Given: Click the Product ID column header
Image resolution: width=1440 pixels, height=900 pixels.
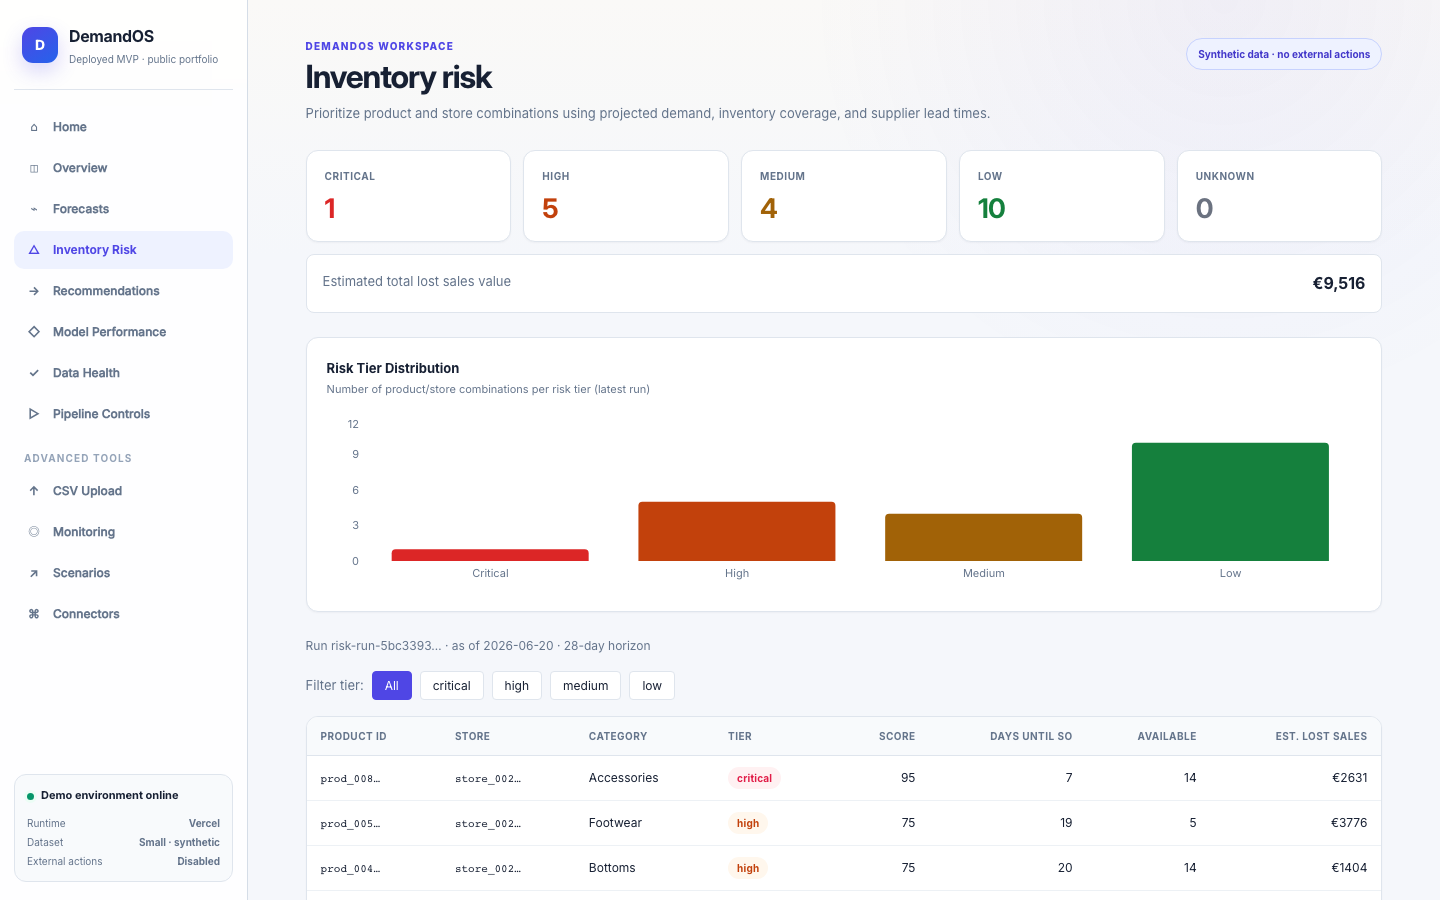Looking at the screenshot, I should click(353, 736).
